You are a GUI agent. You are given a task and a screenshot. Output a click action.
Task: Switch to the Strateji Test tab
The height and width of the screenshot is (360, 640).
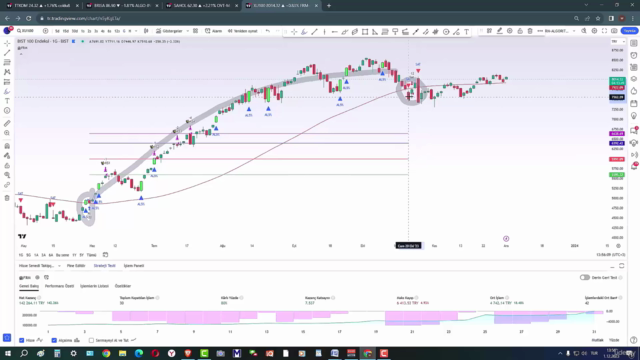pos(104,266)
